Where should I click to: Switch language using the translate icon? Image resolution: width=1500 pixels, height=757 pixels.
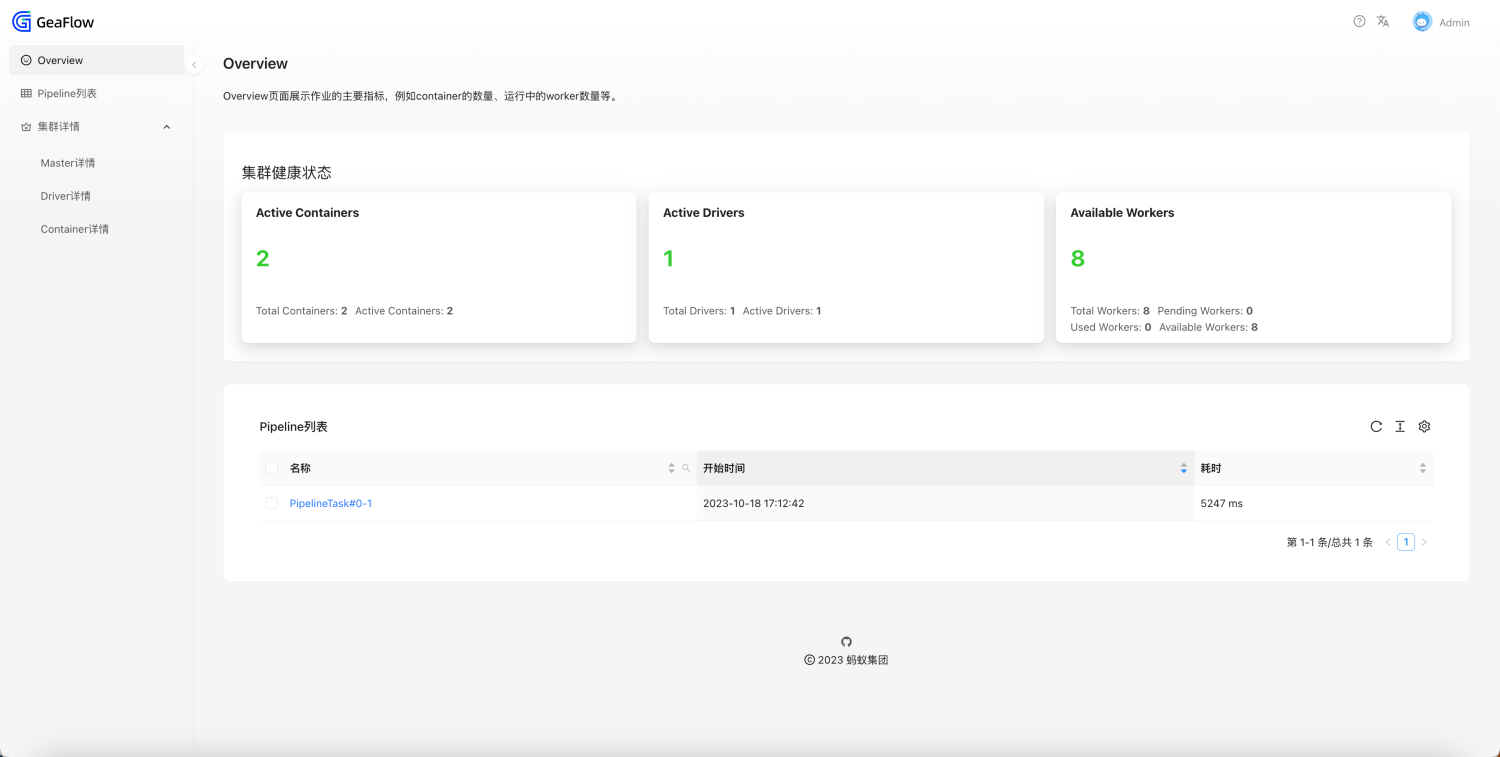1383,20
